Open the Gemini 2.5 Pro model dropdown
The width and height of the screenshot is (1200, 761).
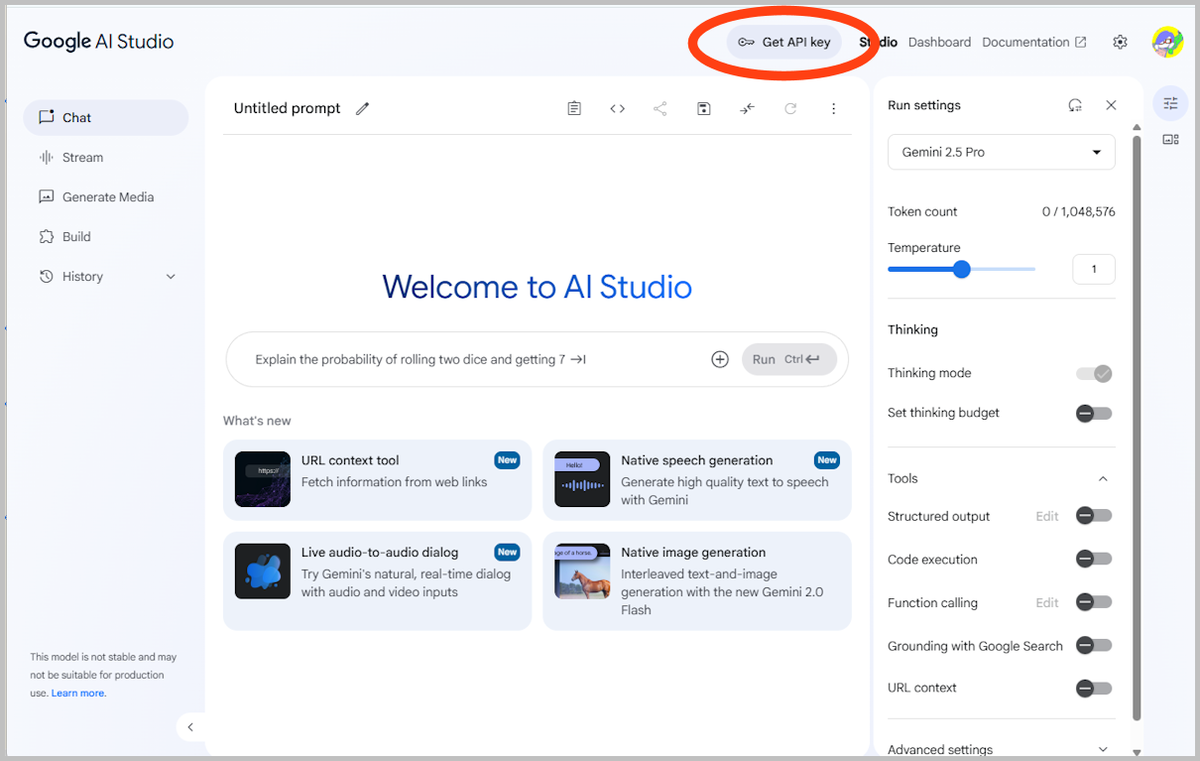(1001, 152)
